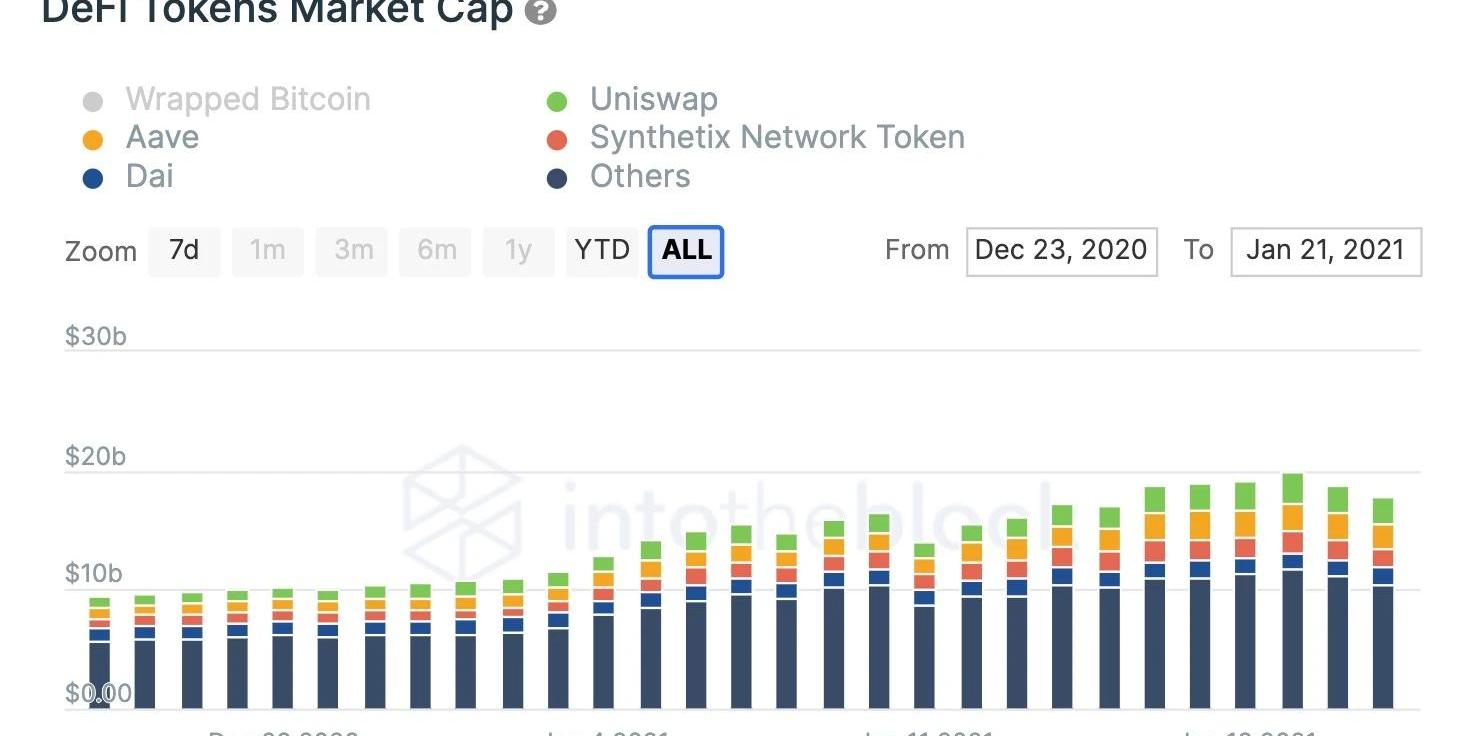Click the first bar's dark Others segment
The height and width of the screenshot is (736, 1470).
pos(100,673)
